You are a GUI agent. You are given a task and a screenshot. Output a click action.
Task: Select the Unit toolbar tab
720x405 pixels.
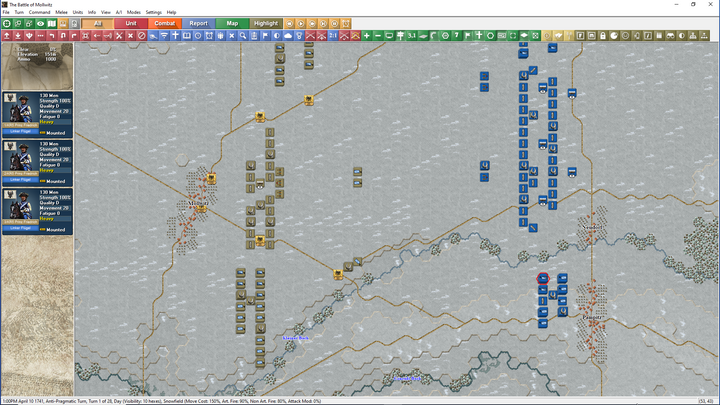(x=131, y=23)
